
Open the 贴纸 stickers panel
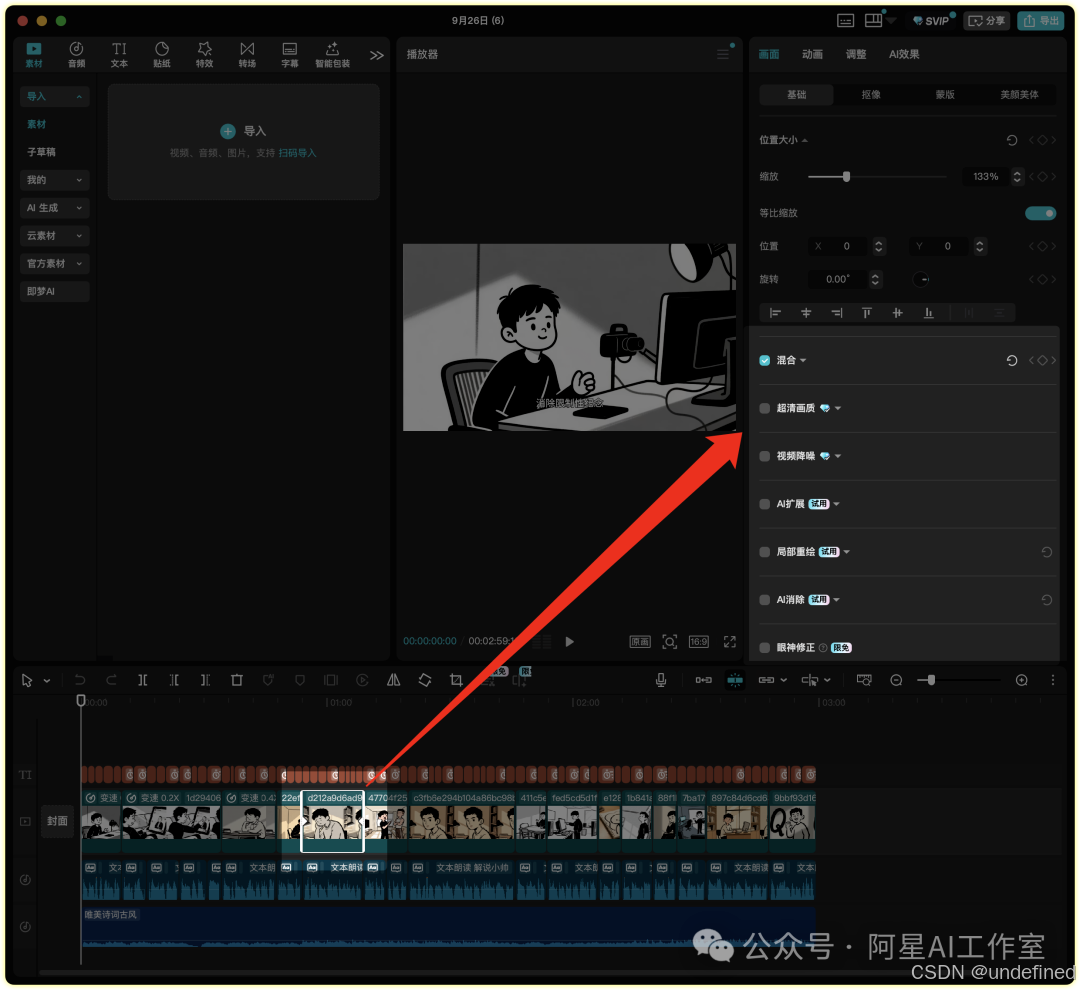point(162,54)
